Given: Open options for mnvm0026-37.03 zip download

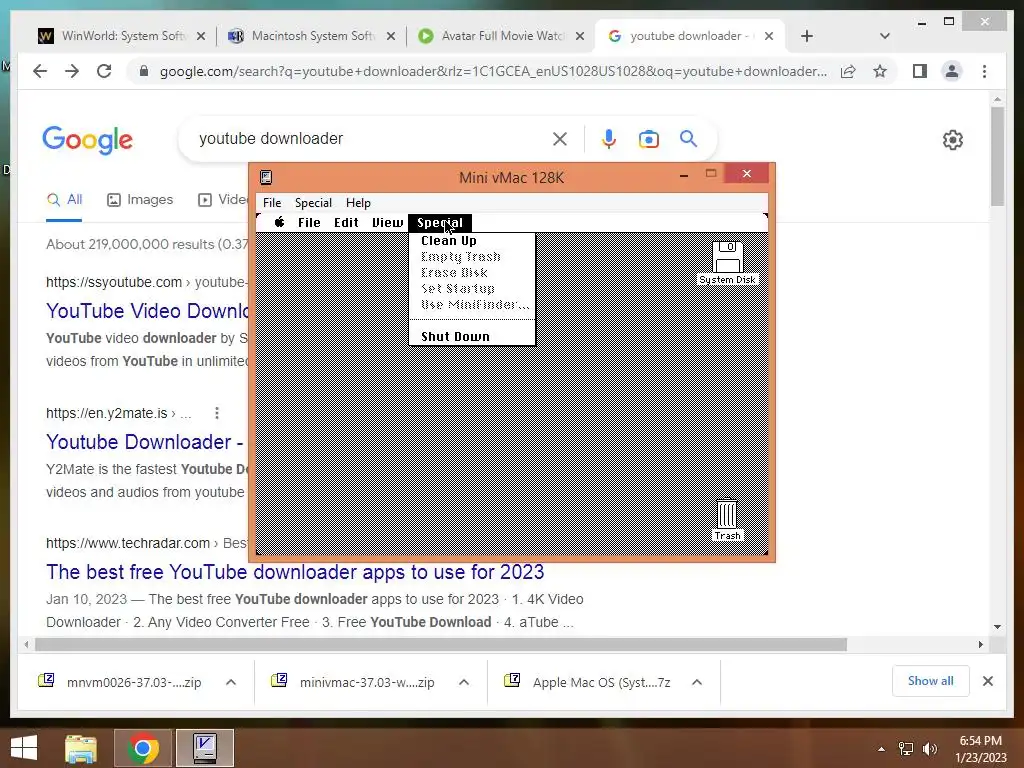Looking at the screenshot, I should [231, 682].
